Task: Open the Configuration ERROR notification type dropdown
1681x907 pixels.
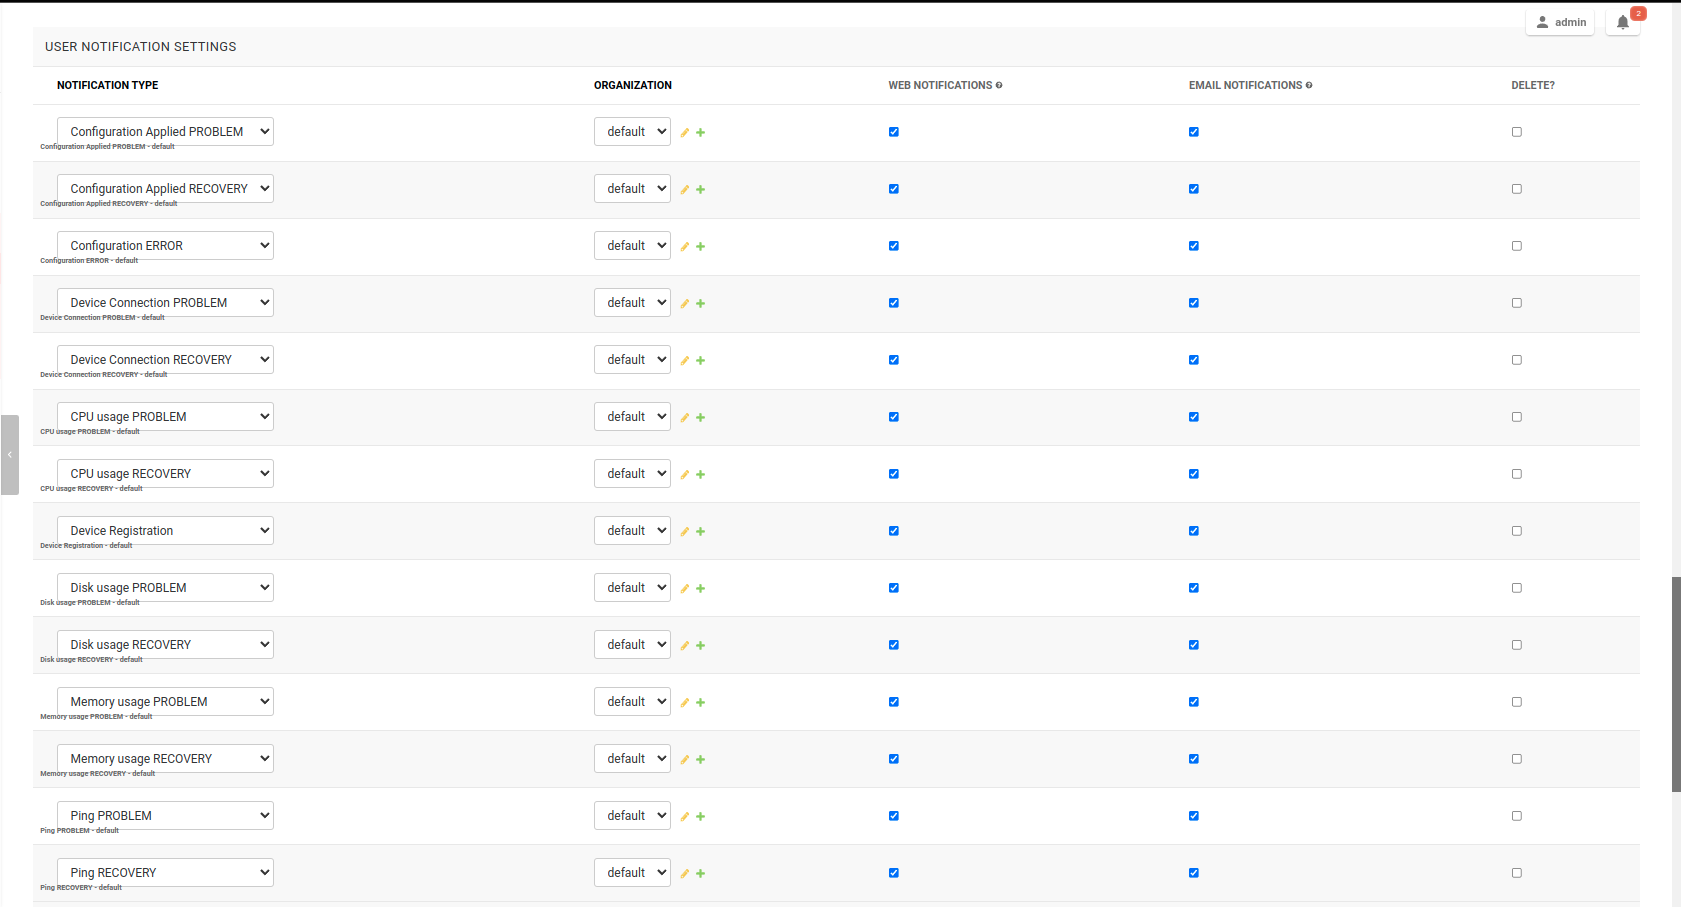Action: pos(164,245)
